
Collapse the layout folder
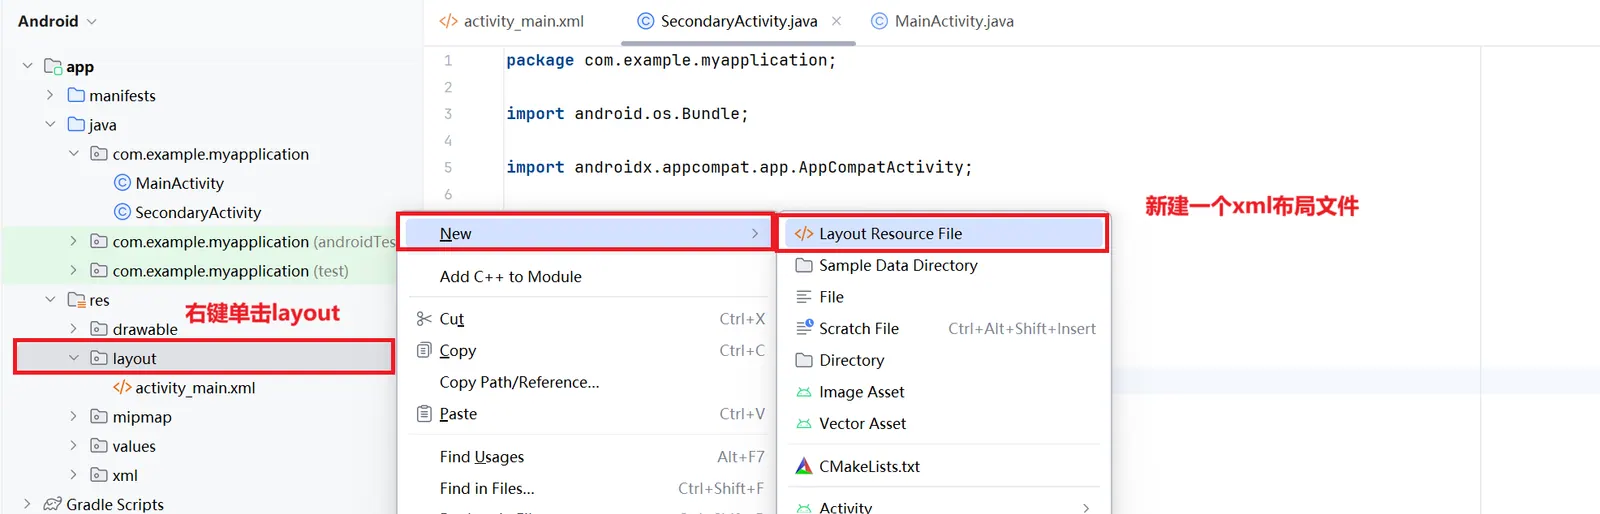coord(74,358)
